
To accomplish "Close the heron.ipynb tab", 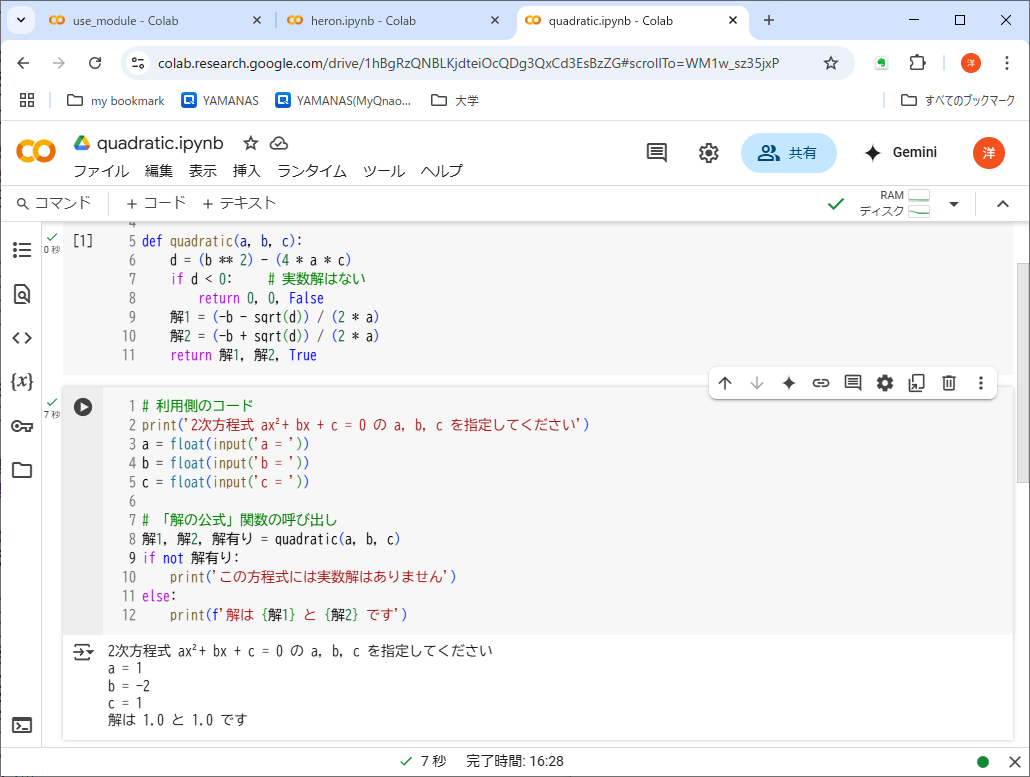I will (495, 20).
